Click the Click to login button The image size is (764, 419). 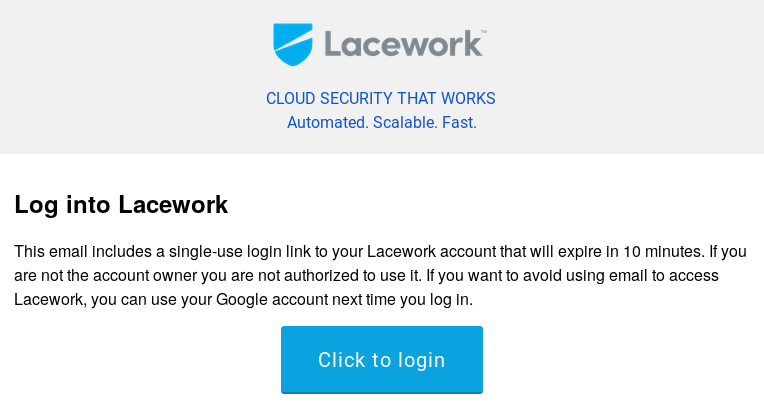pyautogui.click(x=382, y=360)
